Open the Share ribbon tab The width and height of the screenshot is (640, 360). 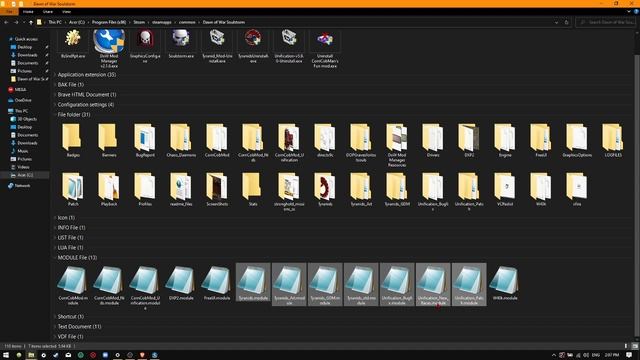point(48,12)
